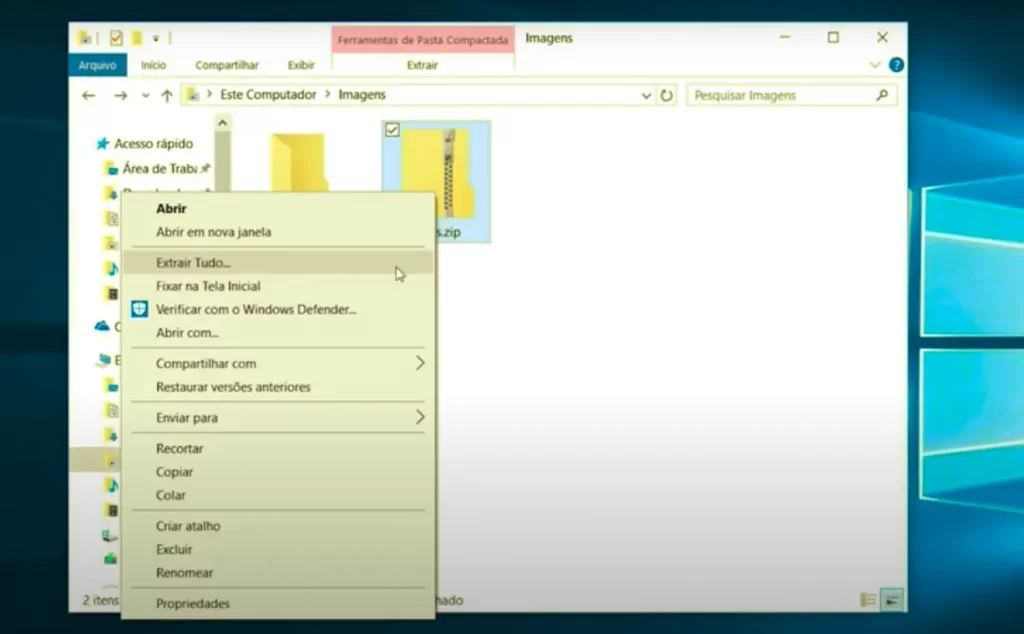
Task: Click Verificar com o Windows Defender
Action: click(x=256, y=309)
